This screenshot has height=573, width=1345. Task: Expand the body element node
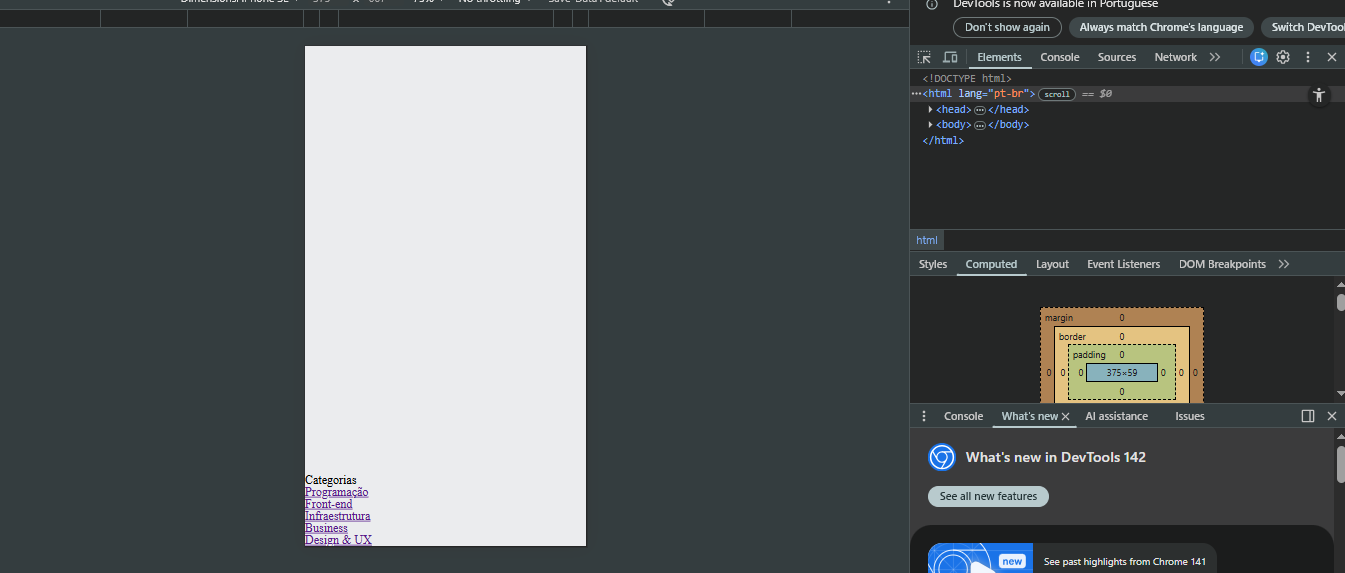(x=931, y=125)
